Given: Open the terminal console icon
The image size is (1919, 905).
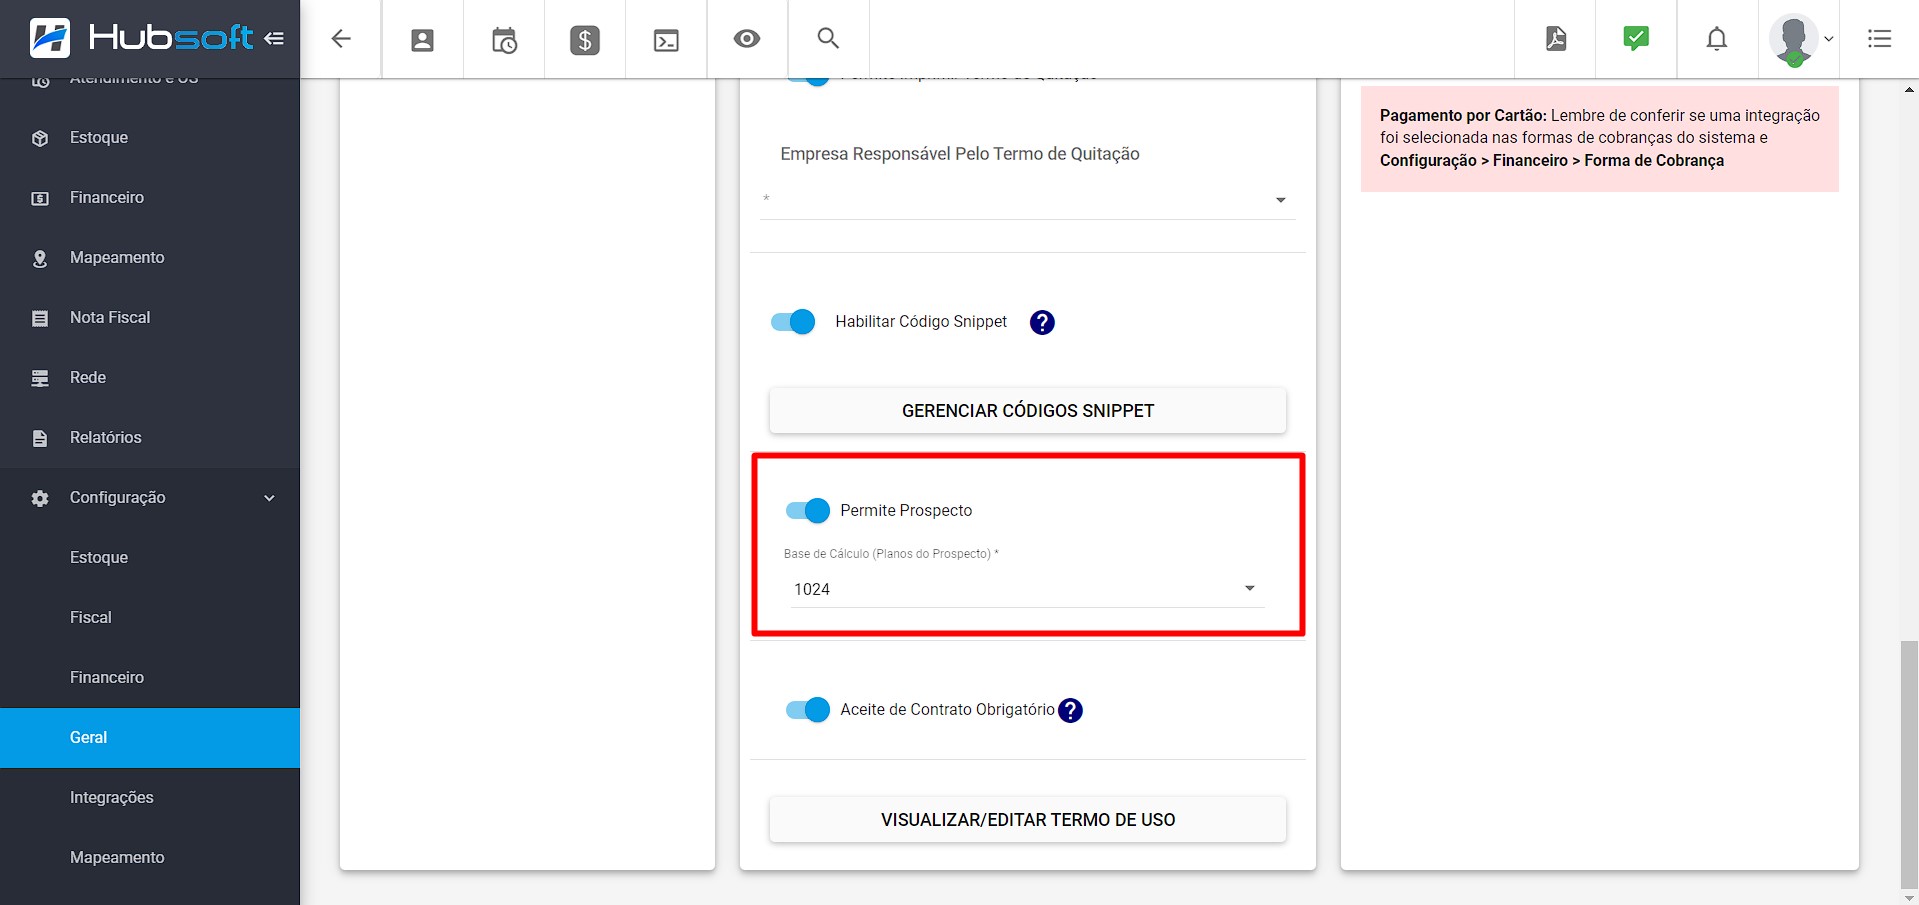Looking at the screenshot, I should point(666,40).
